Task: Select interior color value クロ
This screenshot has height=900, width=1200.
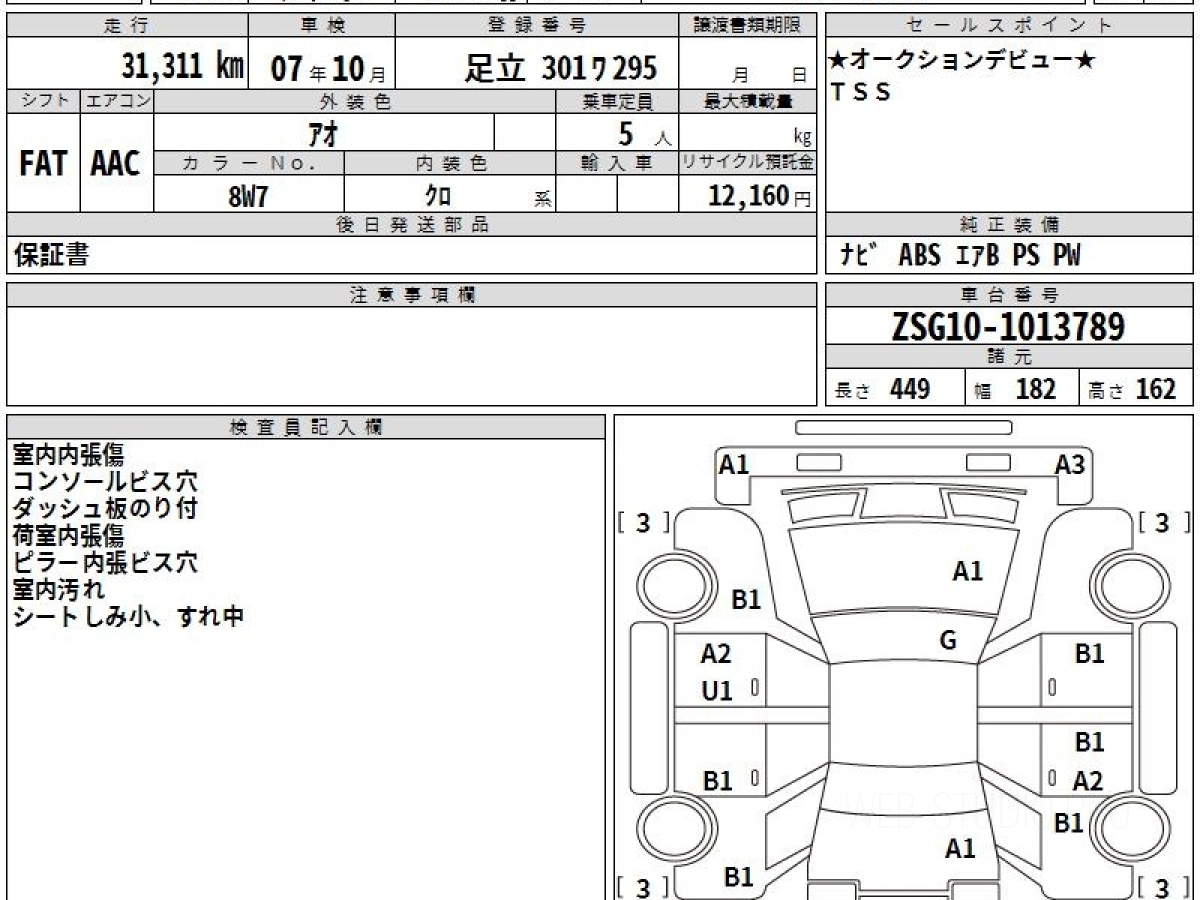Action: [x=438, y=196]
